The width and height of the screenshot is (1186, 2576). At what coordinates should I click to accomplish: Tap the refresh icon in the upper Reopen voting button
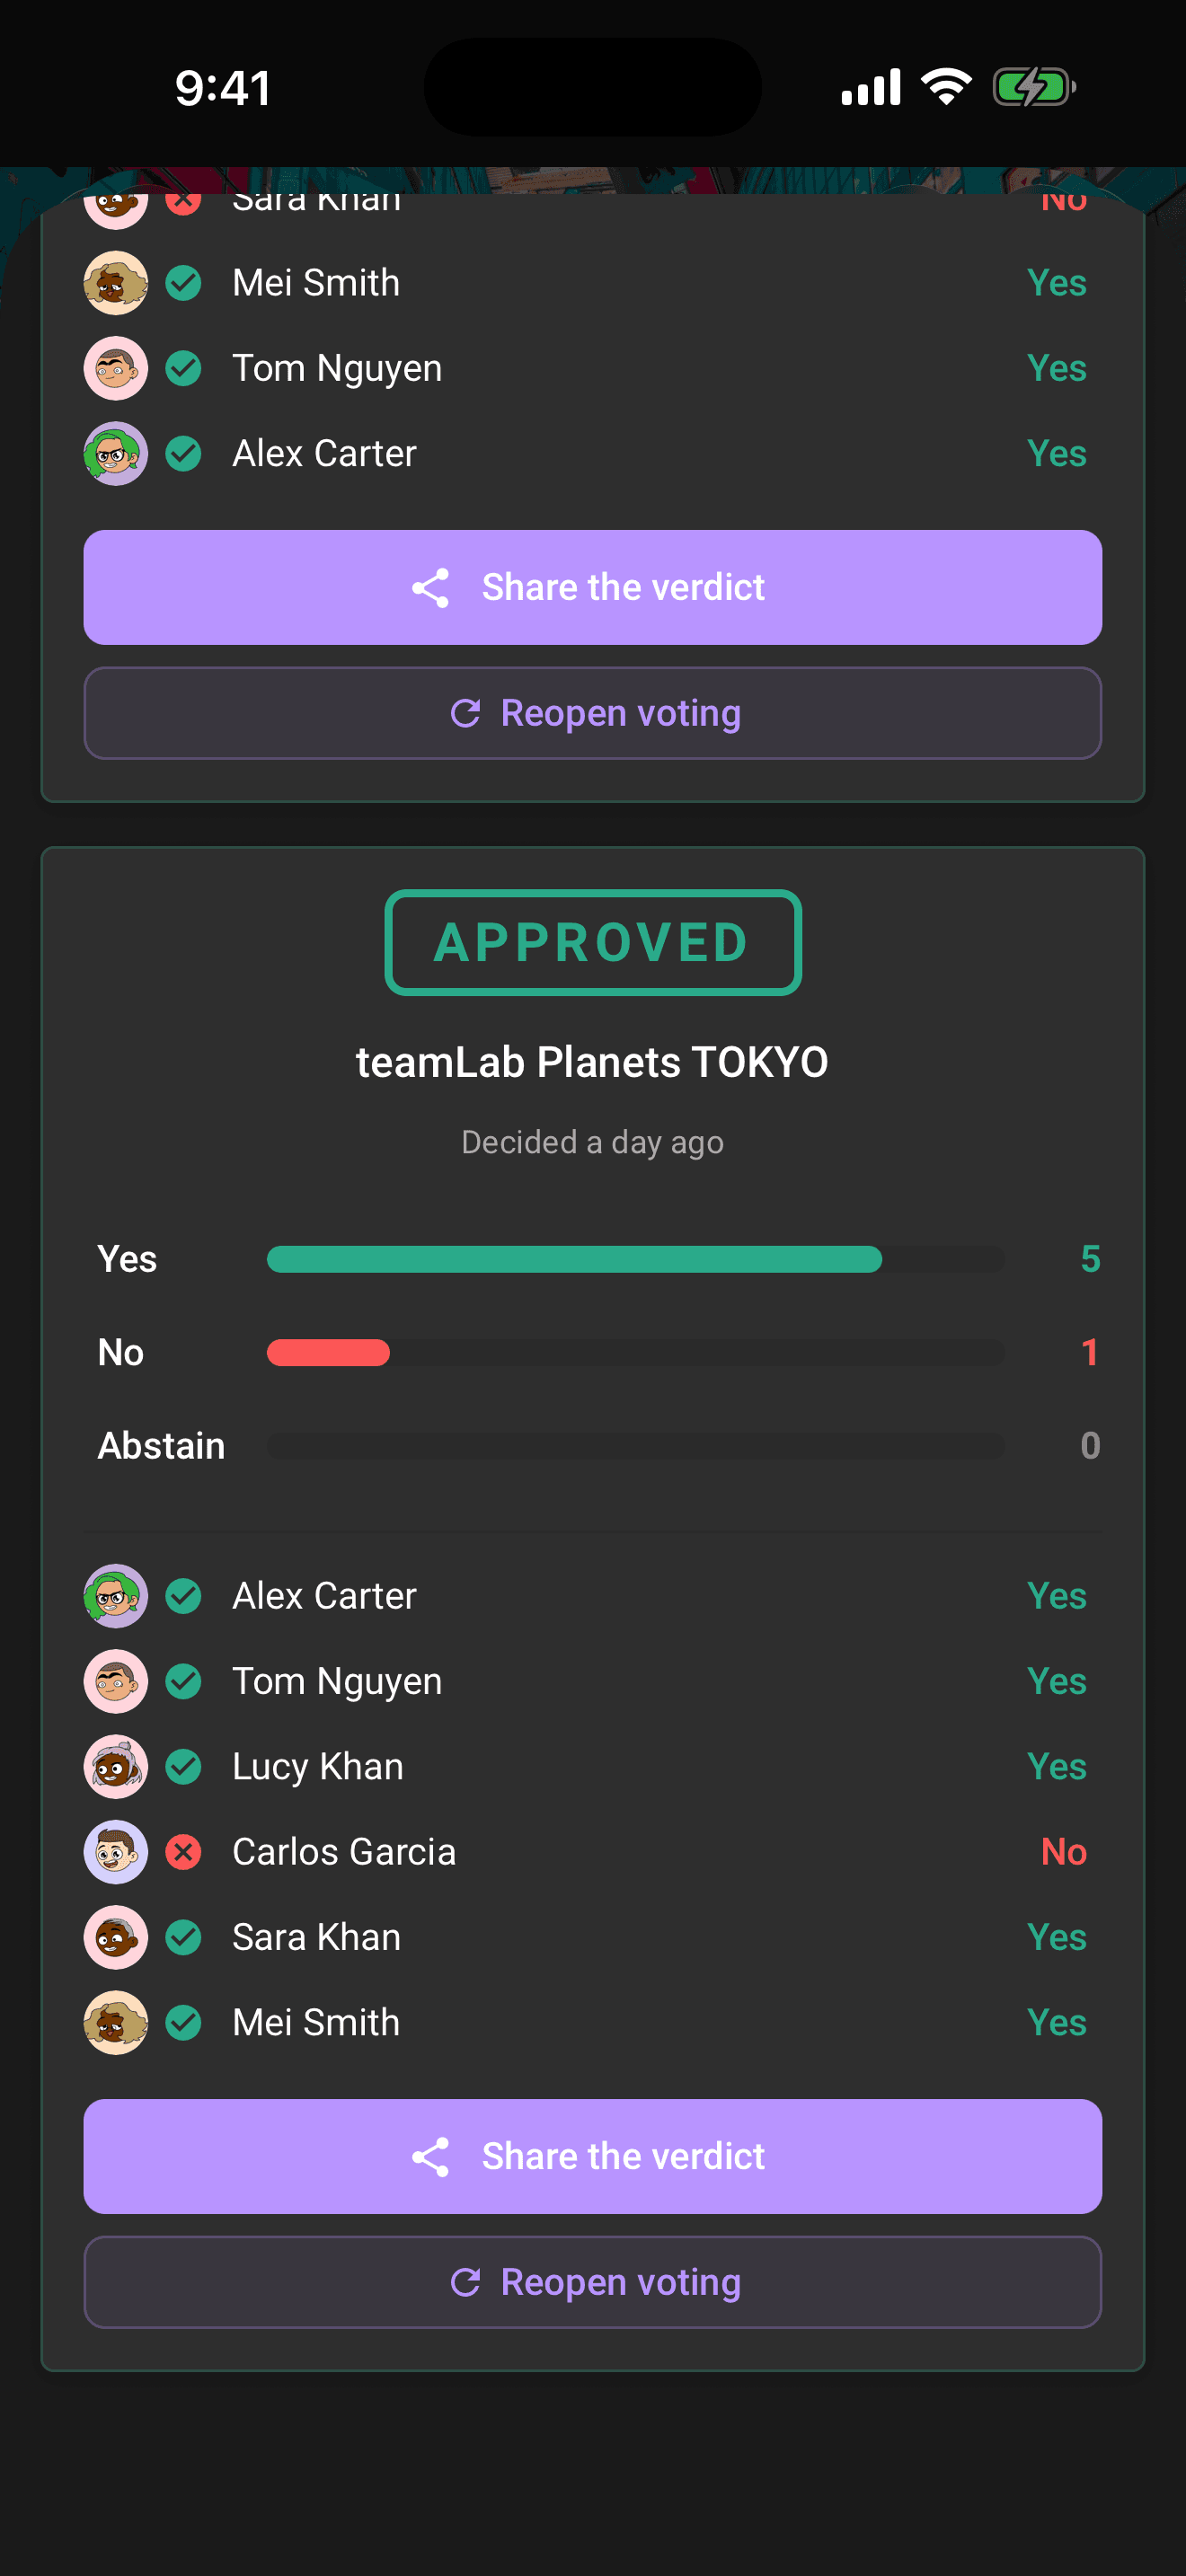(x=466, y=713)
